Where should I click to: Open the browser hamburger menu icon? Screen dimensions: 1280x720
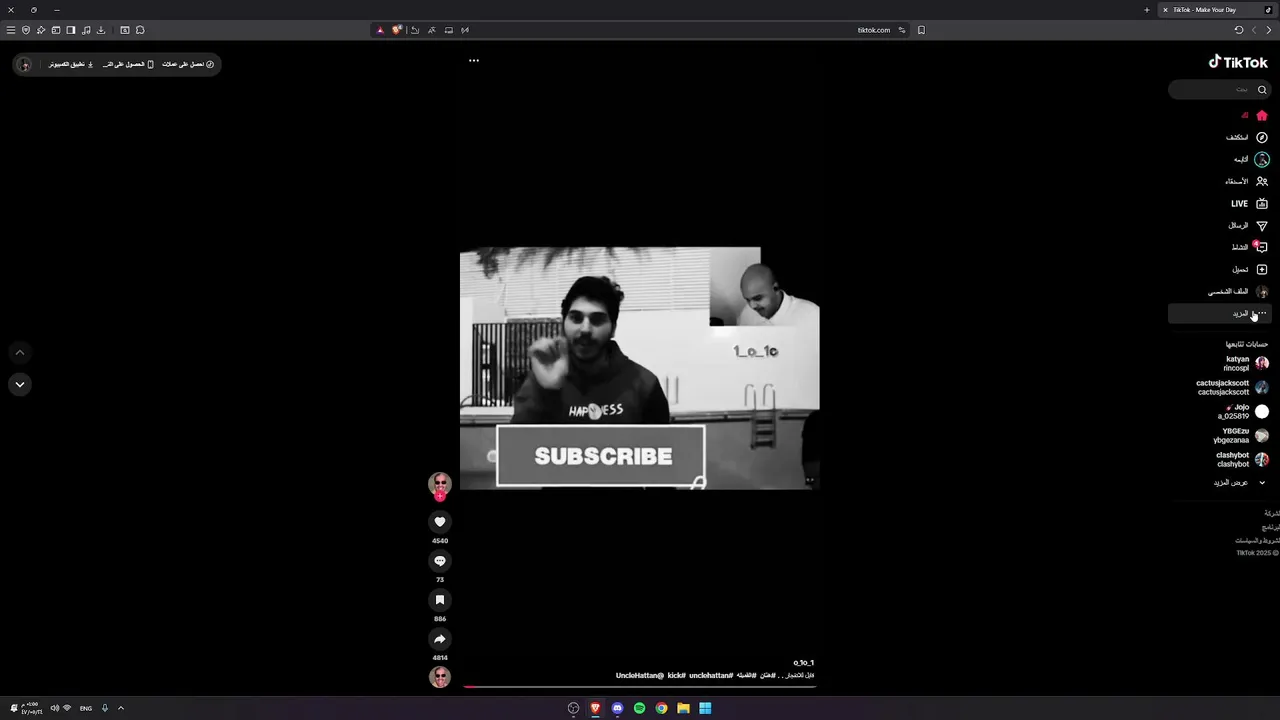coord(11,30)
